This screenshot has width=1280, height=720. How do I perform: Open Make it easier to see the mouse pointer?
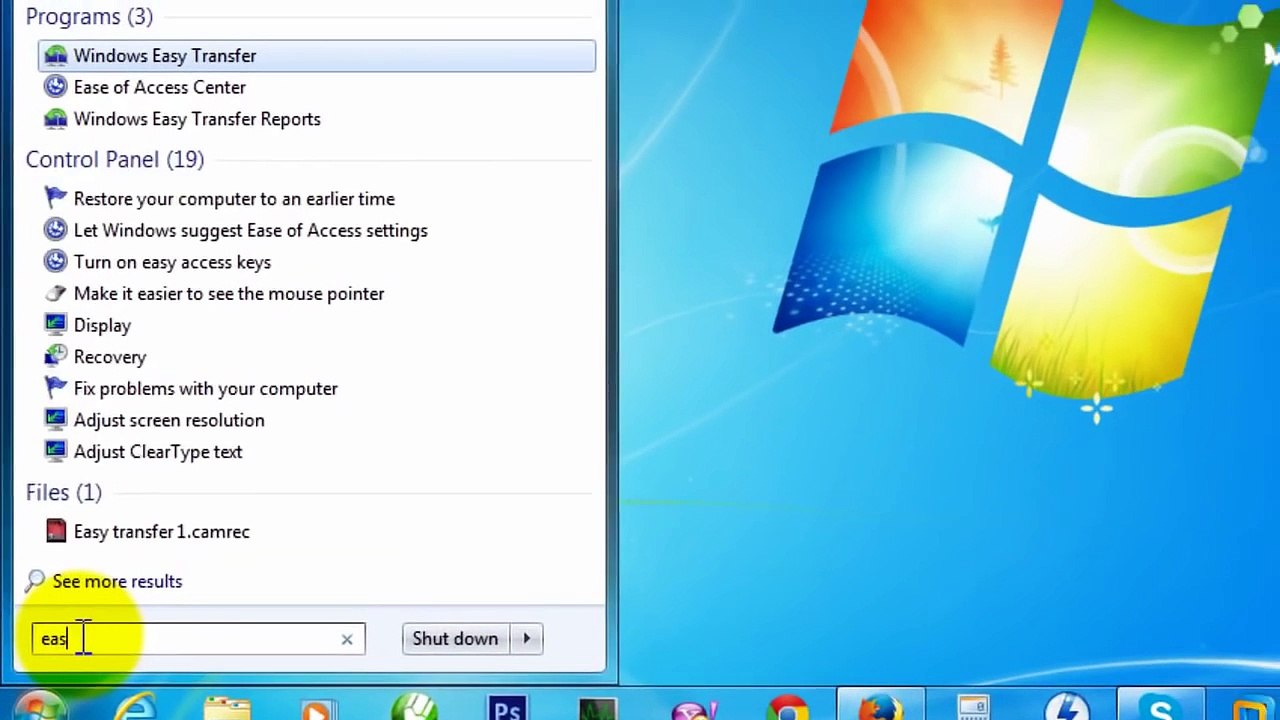click(229, 294)
